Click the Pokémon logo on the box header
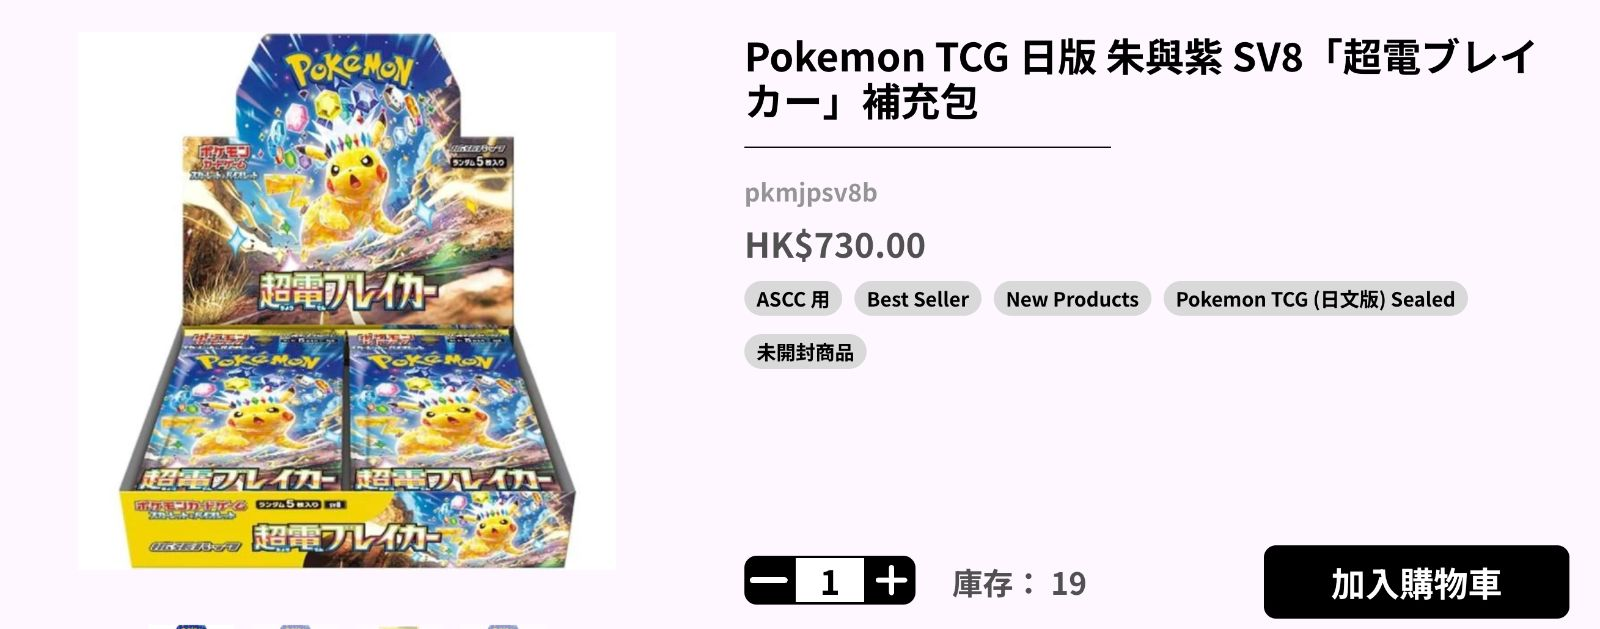This screenshot has width=1600, height=629. [349, 72]
